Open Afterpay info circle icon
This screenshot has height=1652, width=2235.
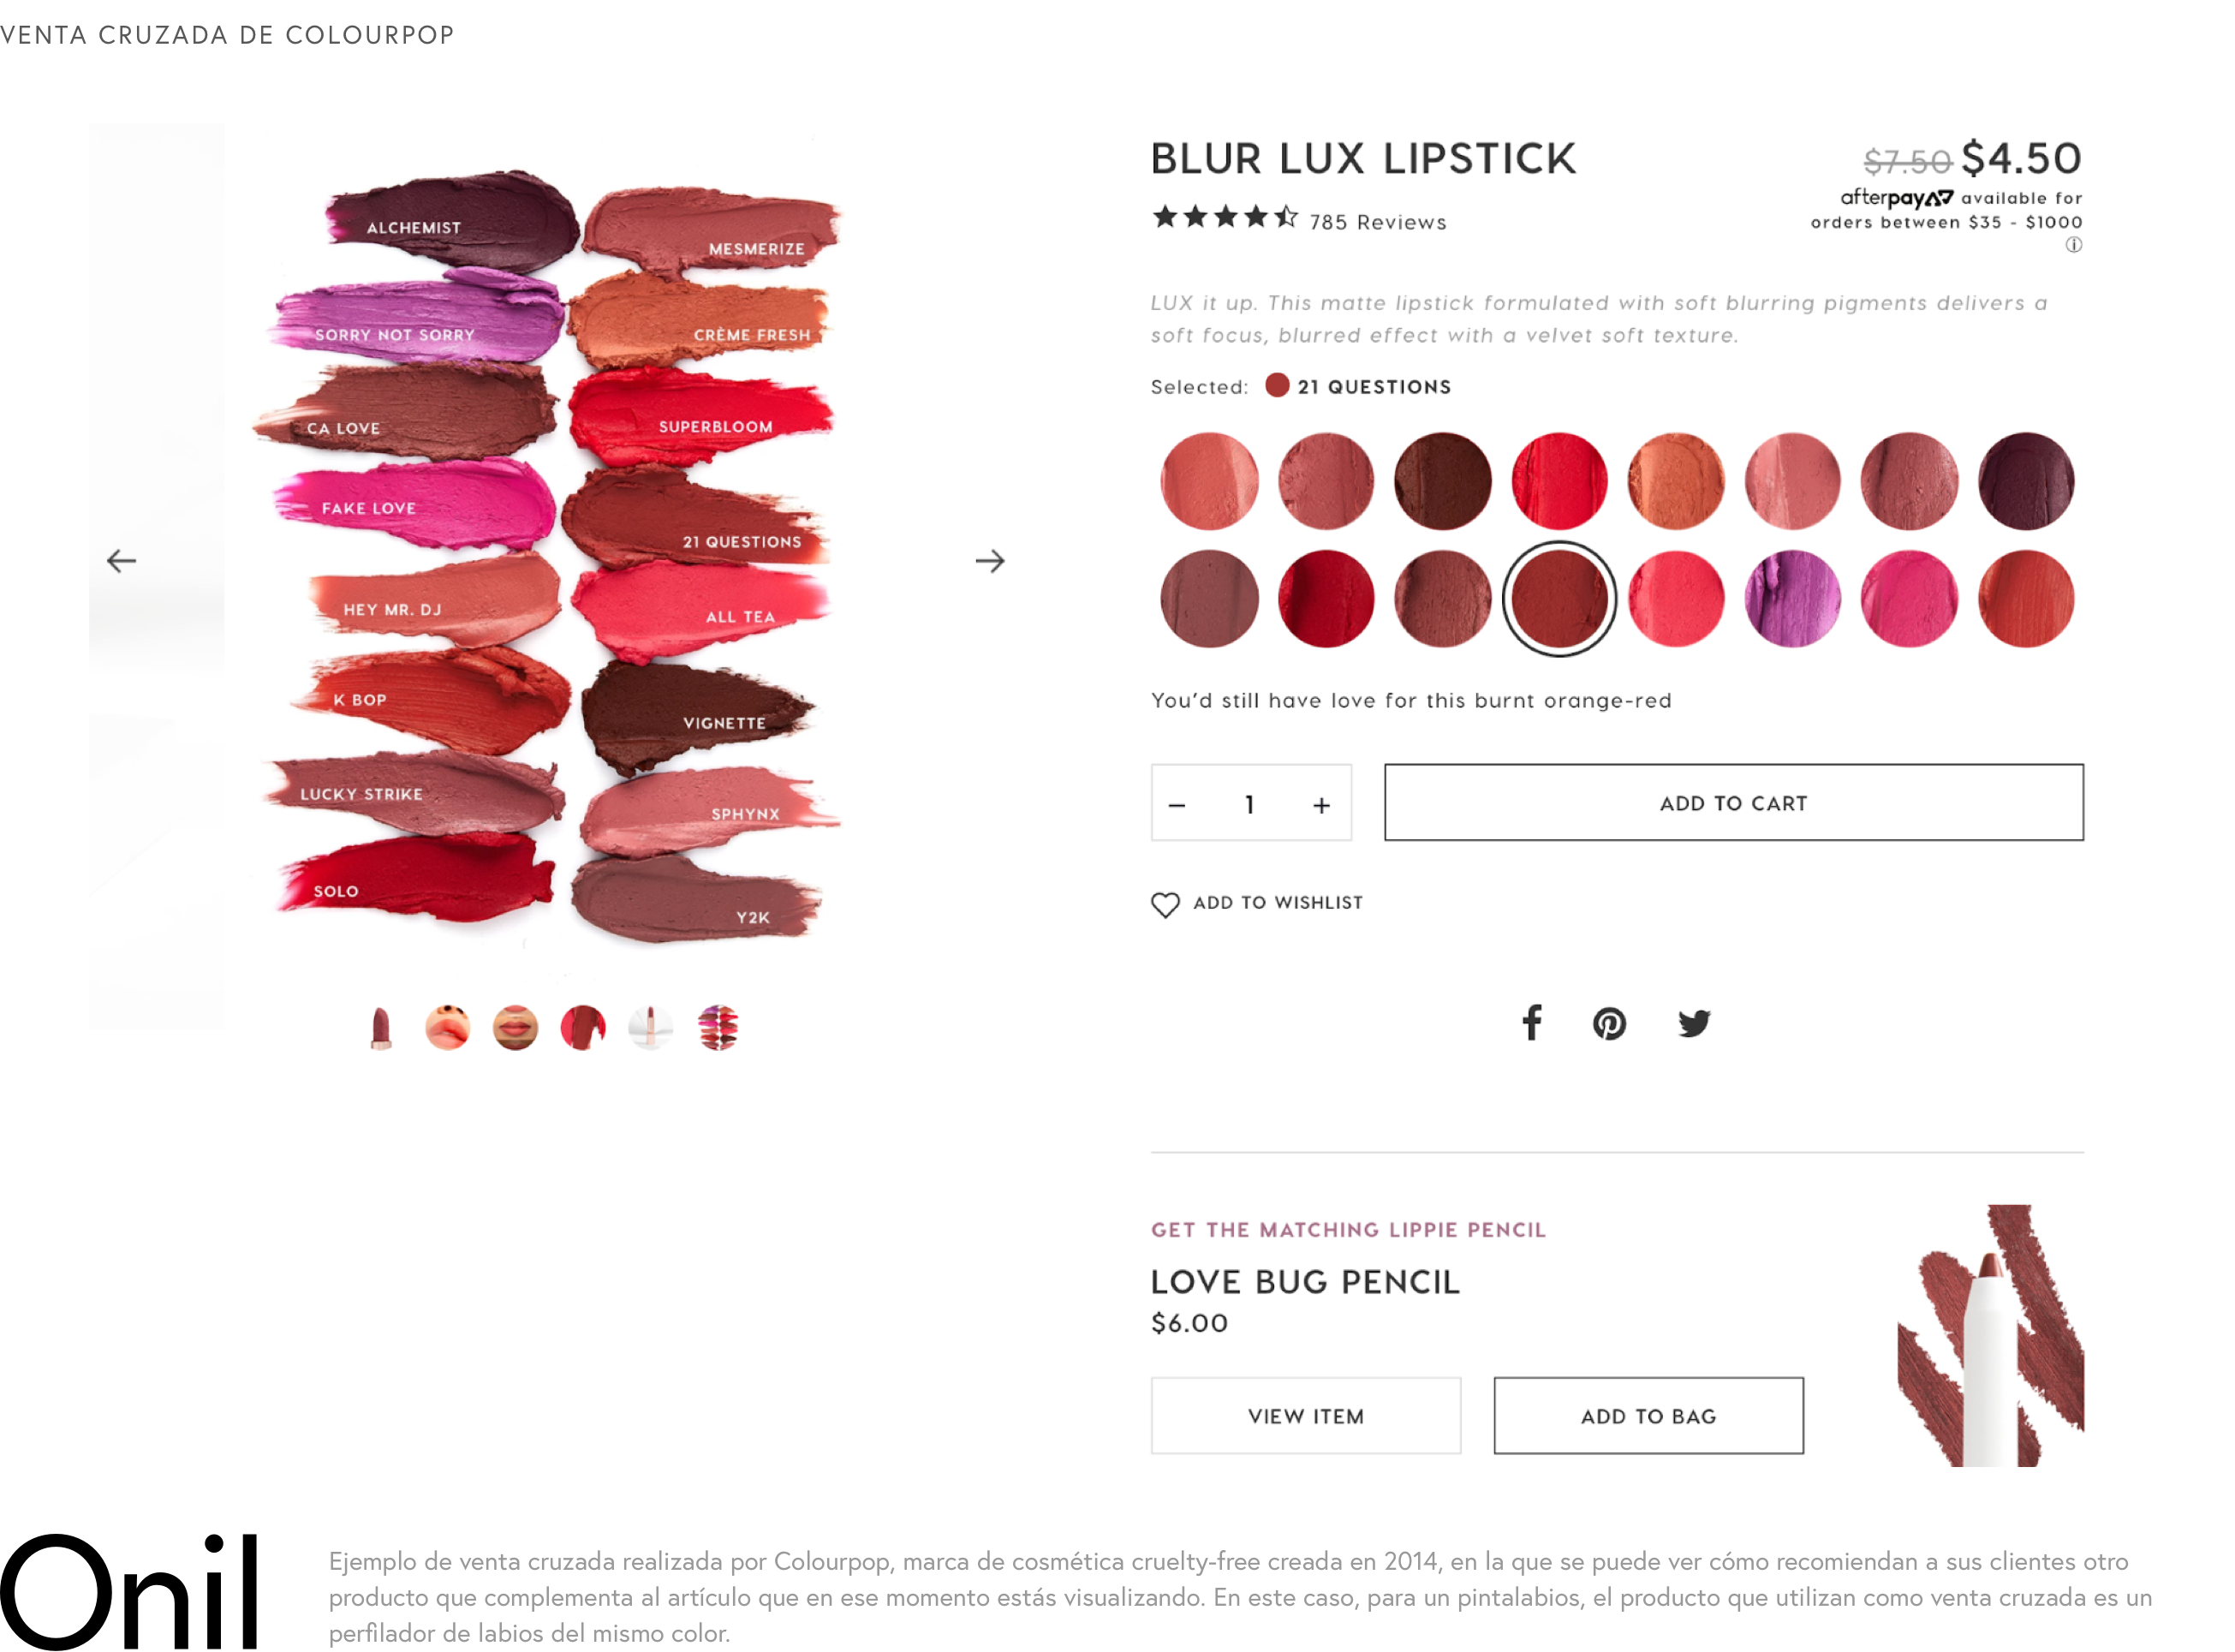click(x=2074, y=245)
